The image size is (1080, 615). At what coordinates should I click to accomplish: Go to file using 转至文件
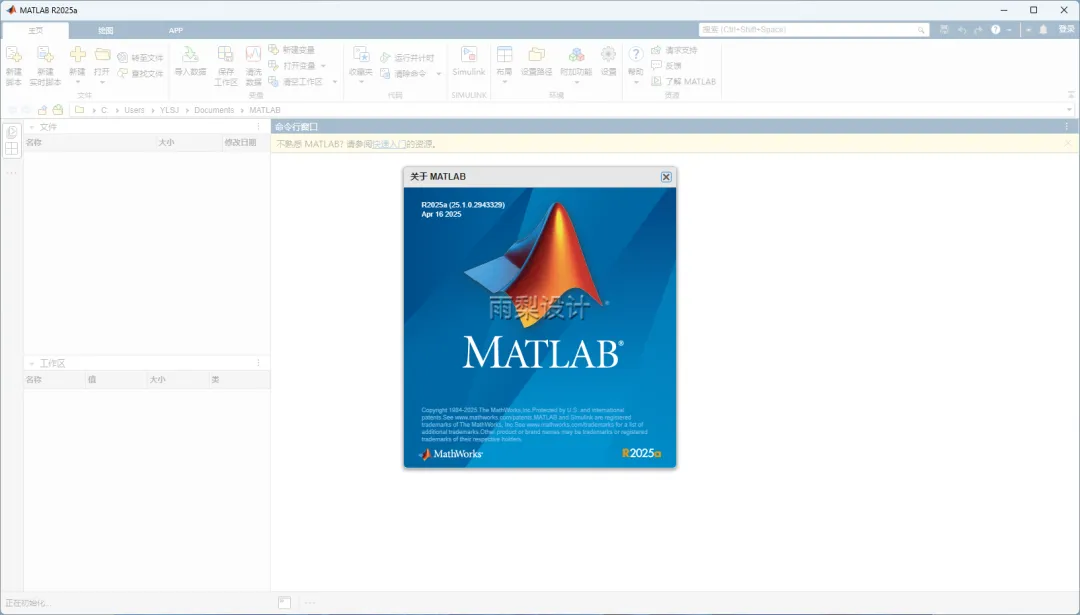tap(141, 58)
